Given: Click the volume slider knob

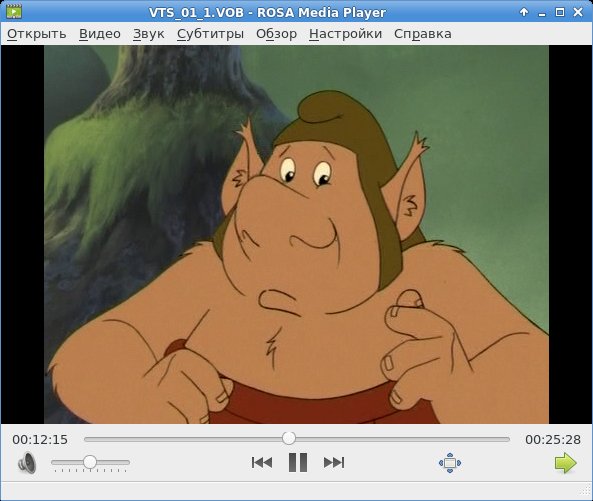Looking at the screenshot, I should [90, 462].
